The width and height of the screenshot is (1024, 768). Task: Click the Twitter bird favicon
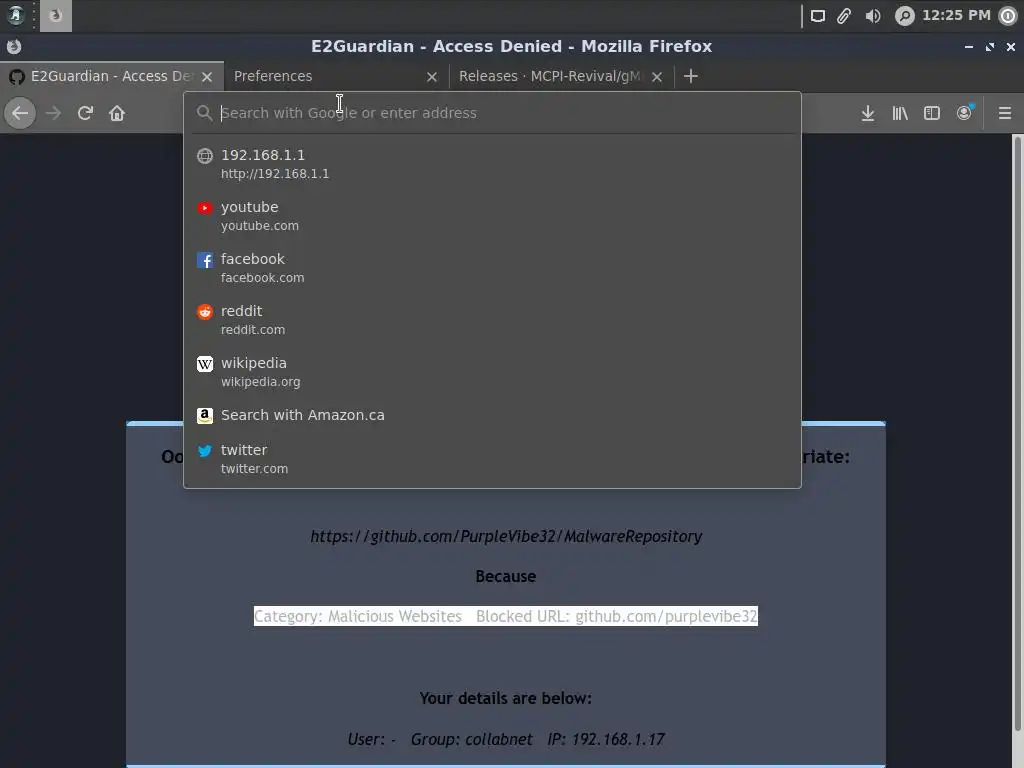pos(205,451)
